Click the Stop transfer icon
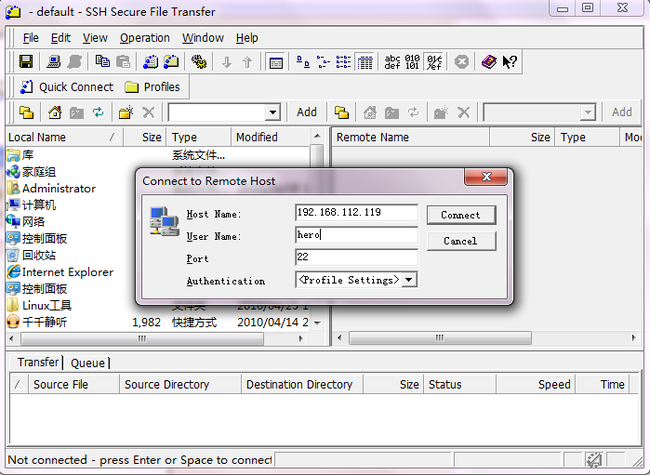This screenshot has height=475, width=650. click(461, 62)
